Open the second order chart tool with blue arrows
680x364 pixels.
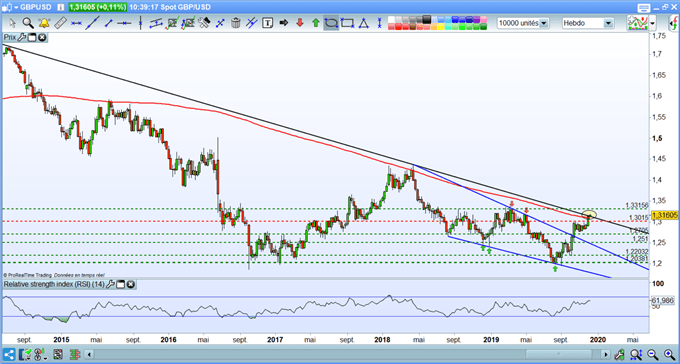pos(188,23)
